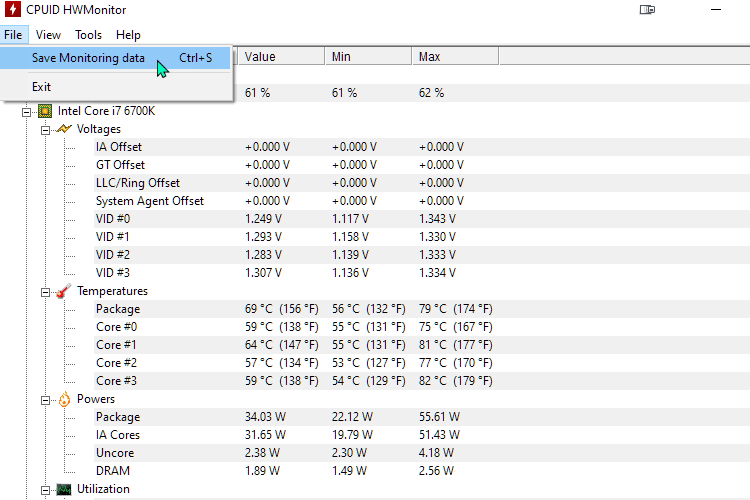Viewport: 750px width, 500px height.
Task: Select the Package power row label
Action: tap(118, 417)
